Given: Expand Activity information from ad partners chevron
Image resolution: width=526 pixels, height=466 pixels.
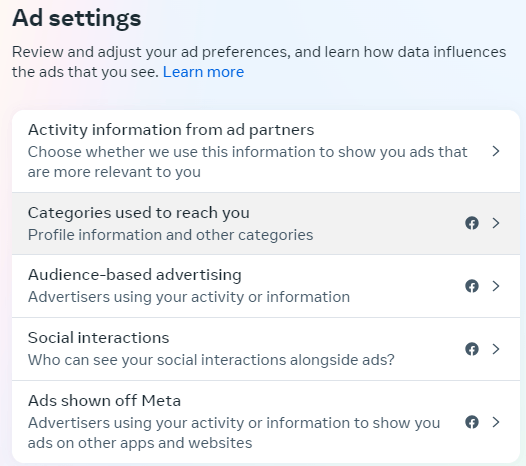Looking at the screenshot, I should tap(496, 151).
